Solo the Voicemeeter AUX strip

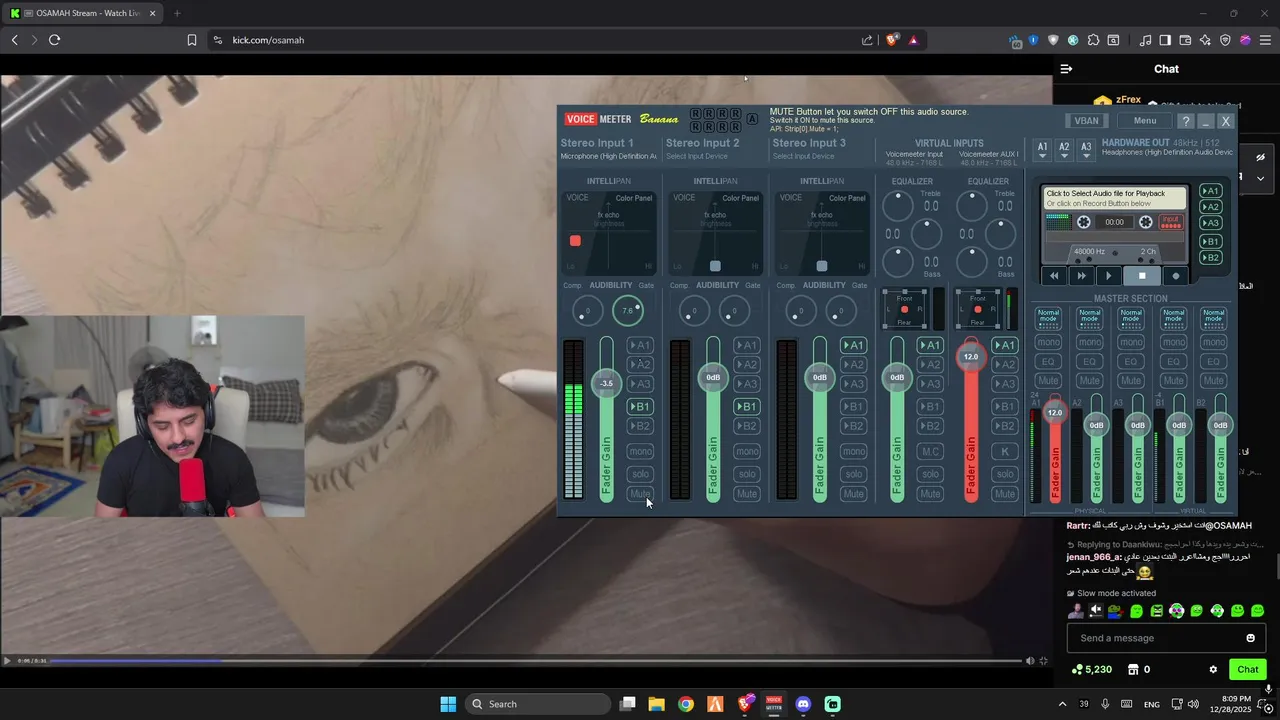(1005, 474)
